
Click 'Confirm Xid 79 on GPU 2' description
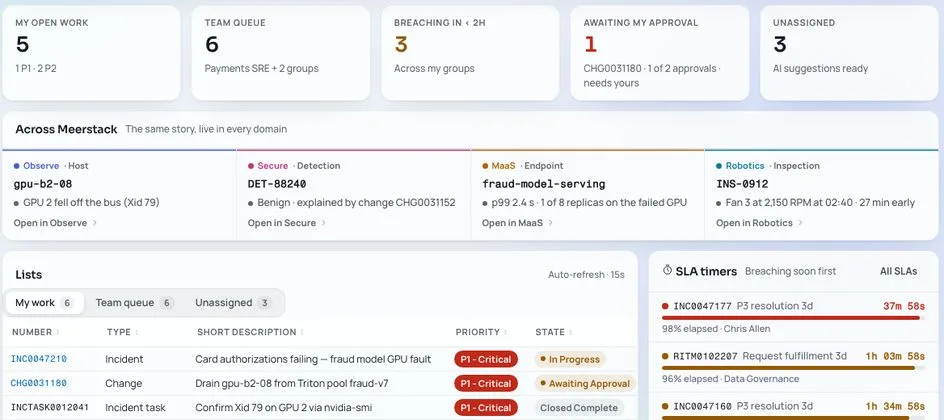(x=284, y=408)
